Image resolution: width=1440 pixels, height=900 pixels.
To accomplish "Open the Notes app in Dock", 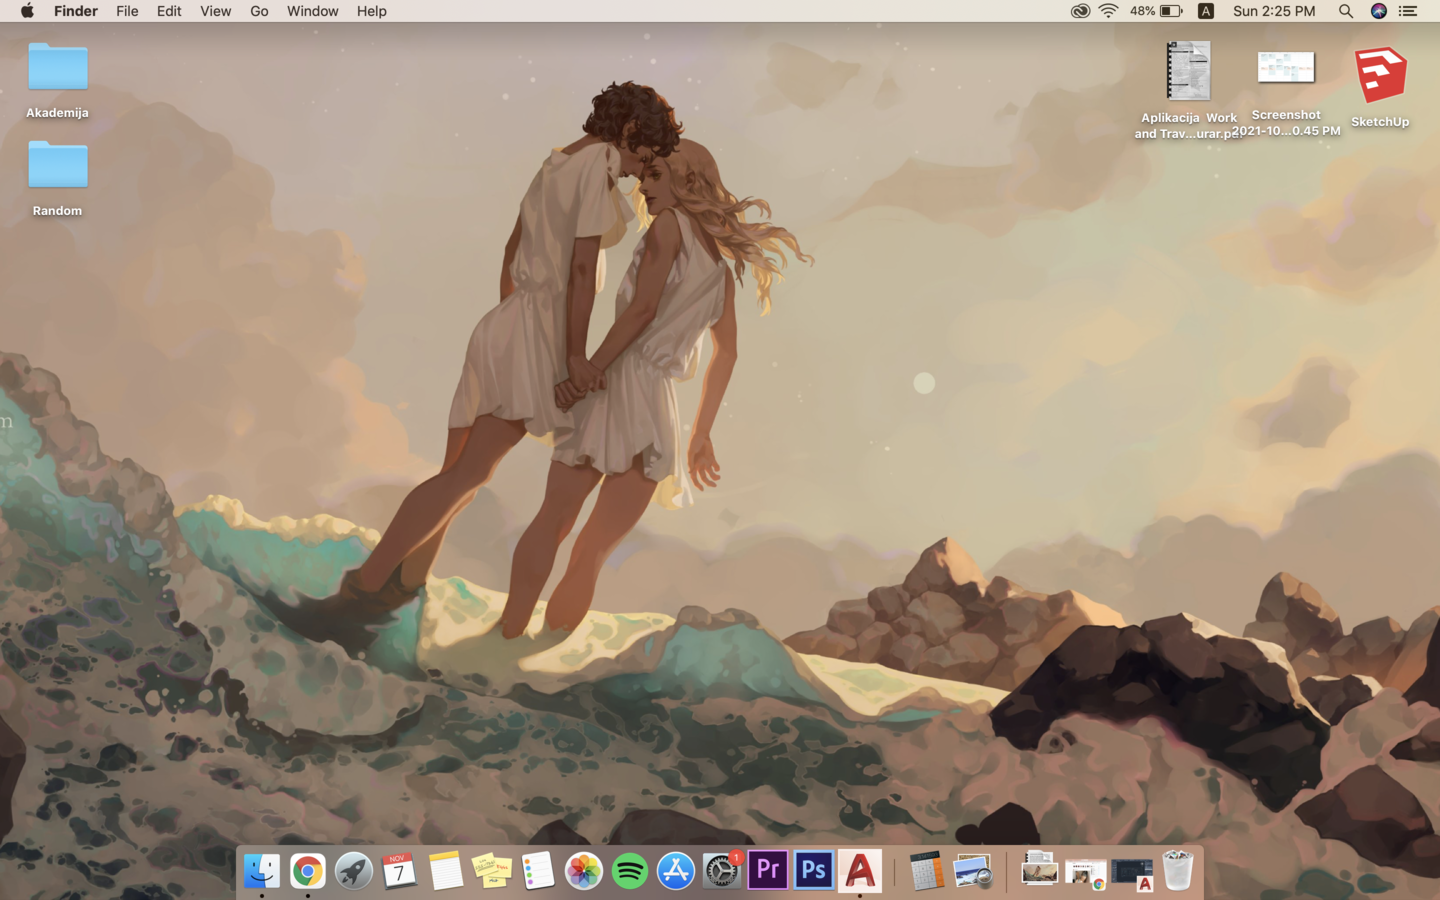I will coord(446,871).
